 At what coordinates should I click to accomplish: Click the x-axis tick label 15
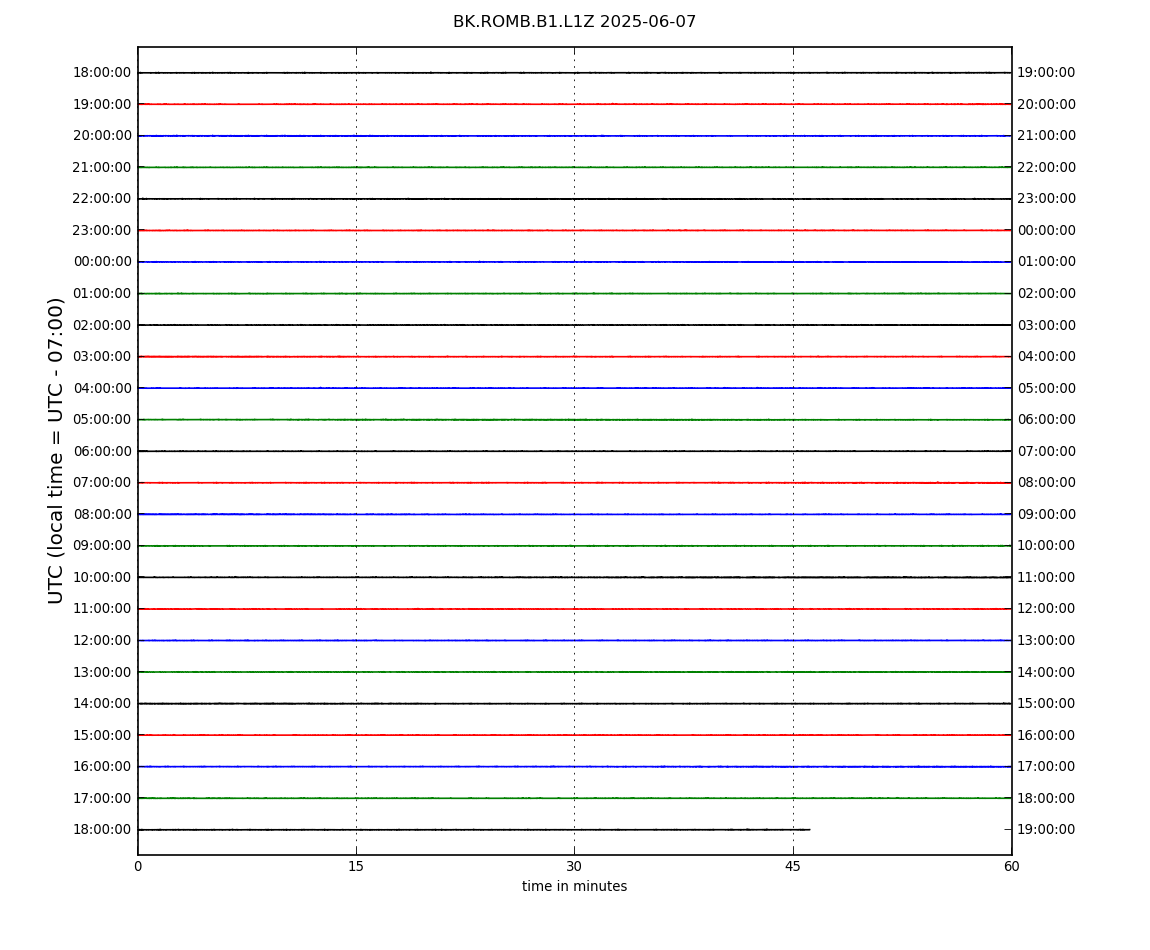356,866
